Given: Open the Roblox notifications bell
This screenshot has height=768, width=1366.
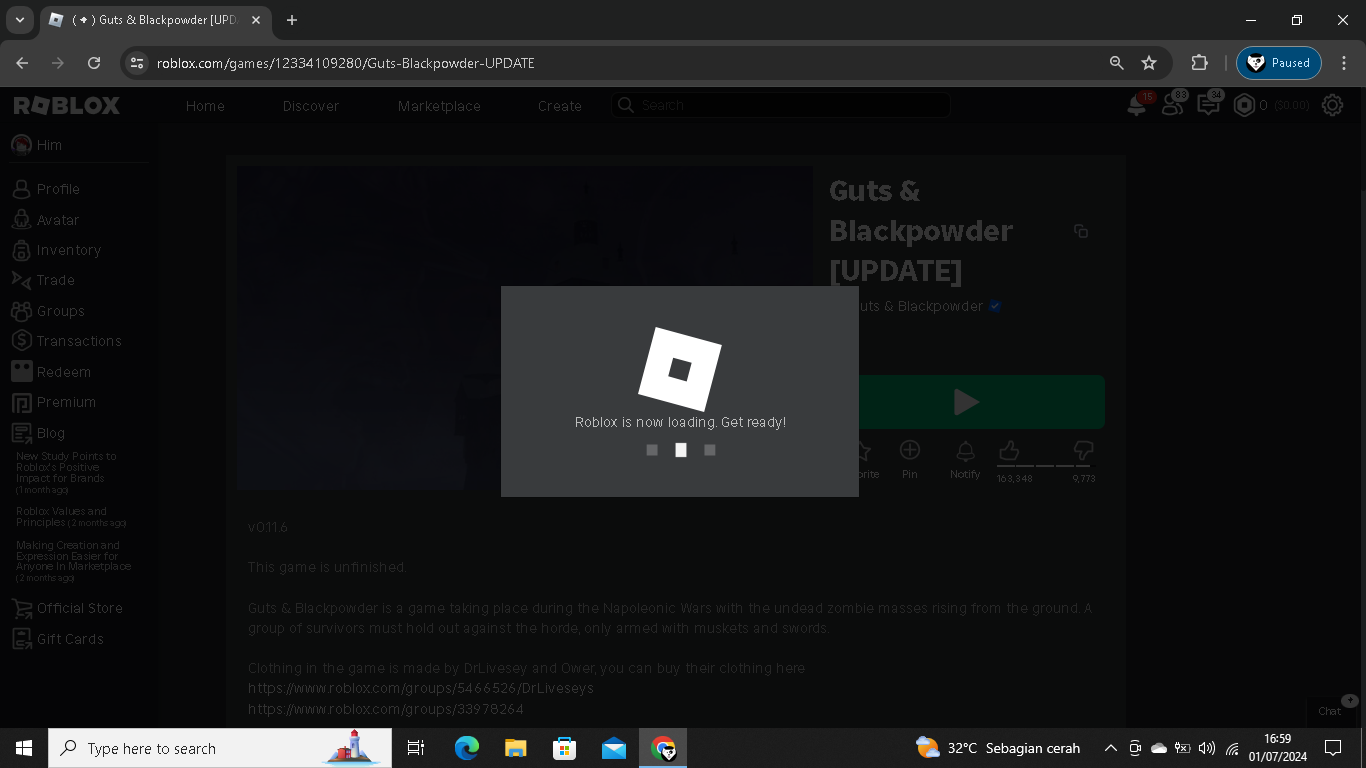Looking at the screenshot, I should coord(1137,105).
